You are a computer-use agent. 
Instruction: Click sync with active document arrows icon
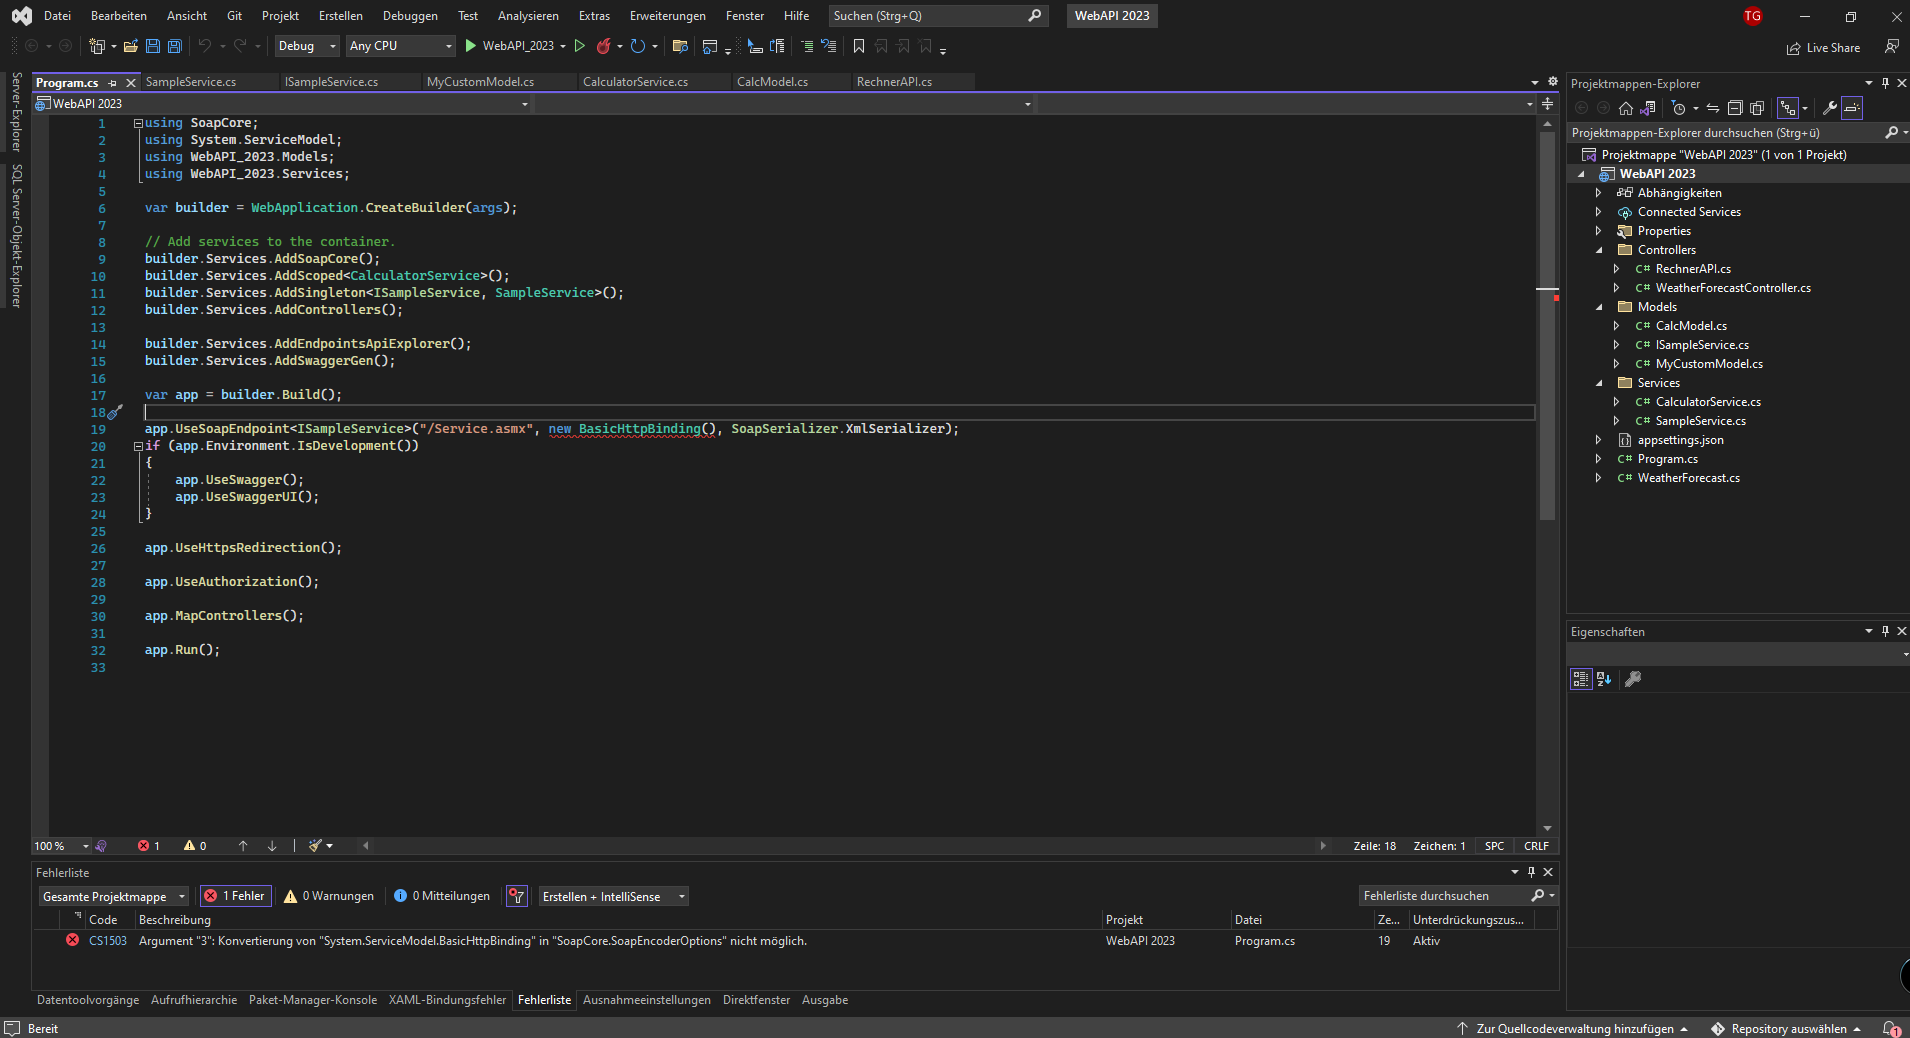tap(1713, 108)
